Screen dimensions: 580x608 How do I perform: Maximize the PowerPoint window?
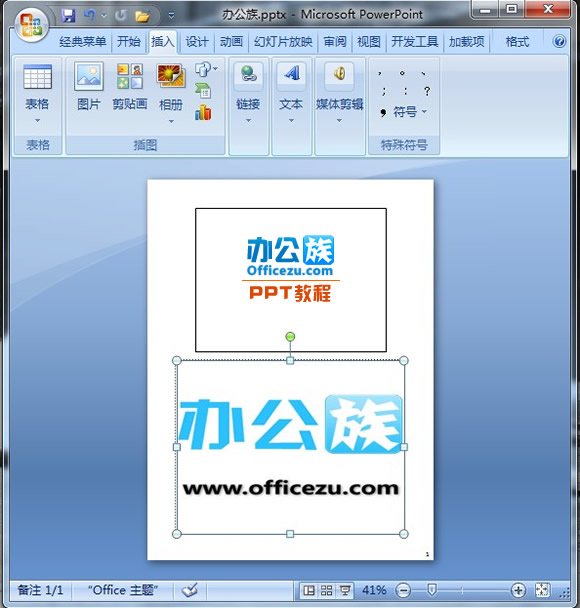(x=511, y=9)
